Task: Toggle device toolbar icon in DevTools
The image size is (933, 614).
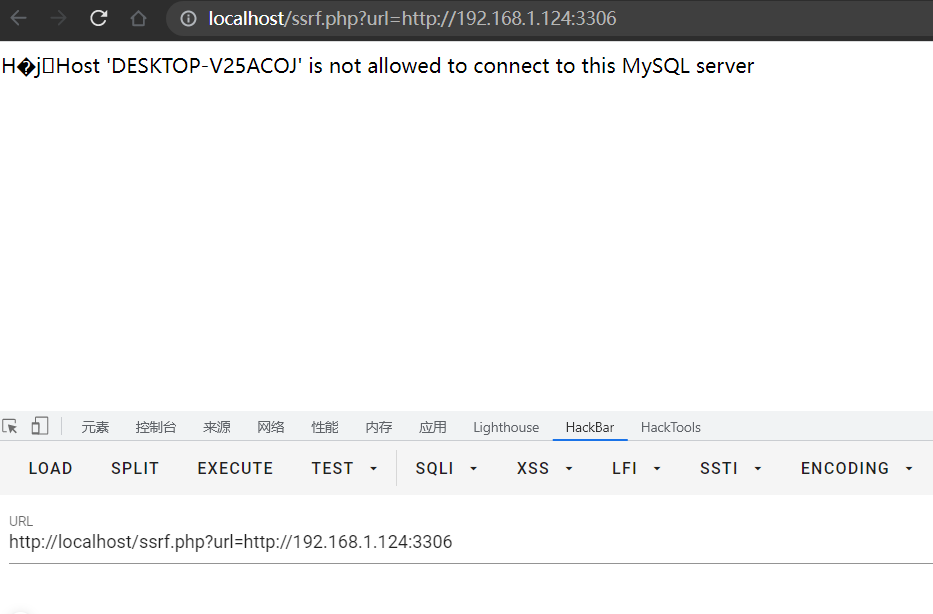Action: (40, 426)
